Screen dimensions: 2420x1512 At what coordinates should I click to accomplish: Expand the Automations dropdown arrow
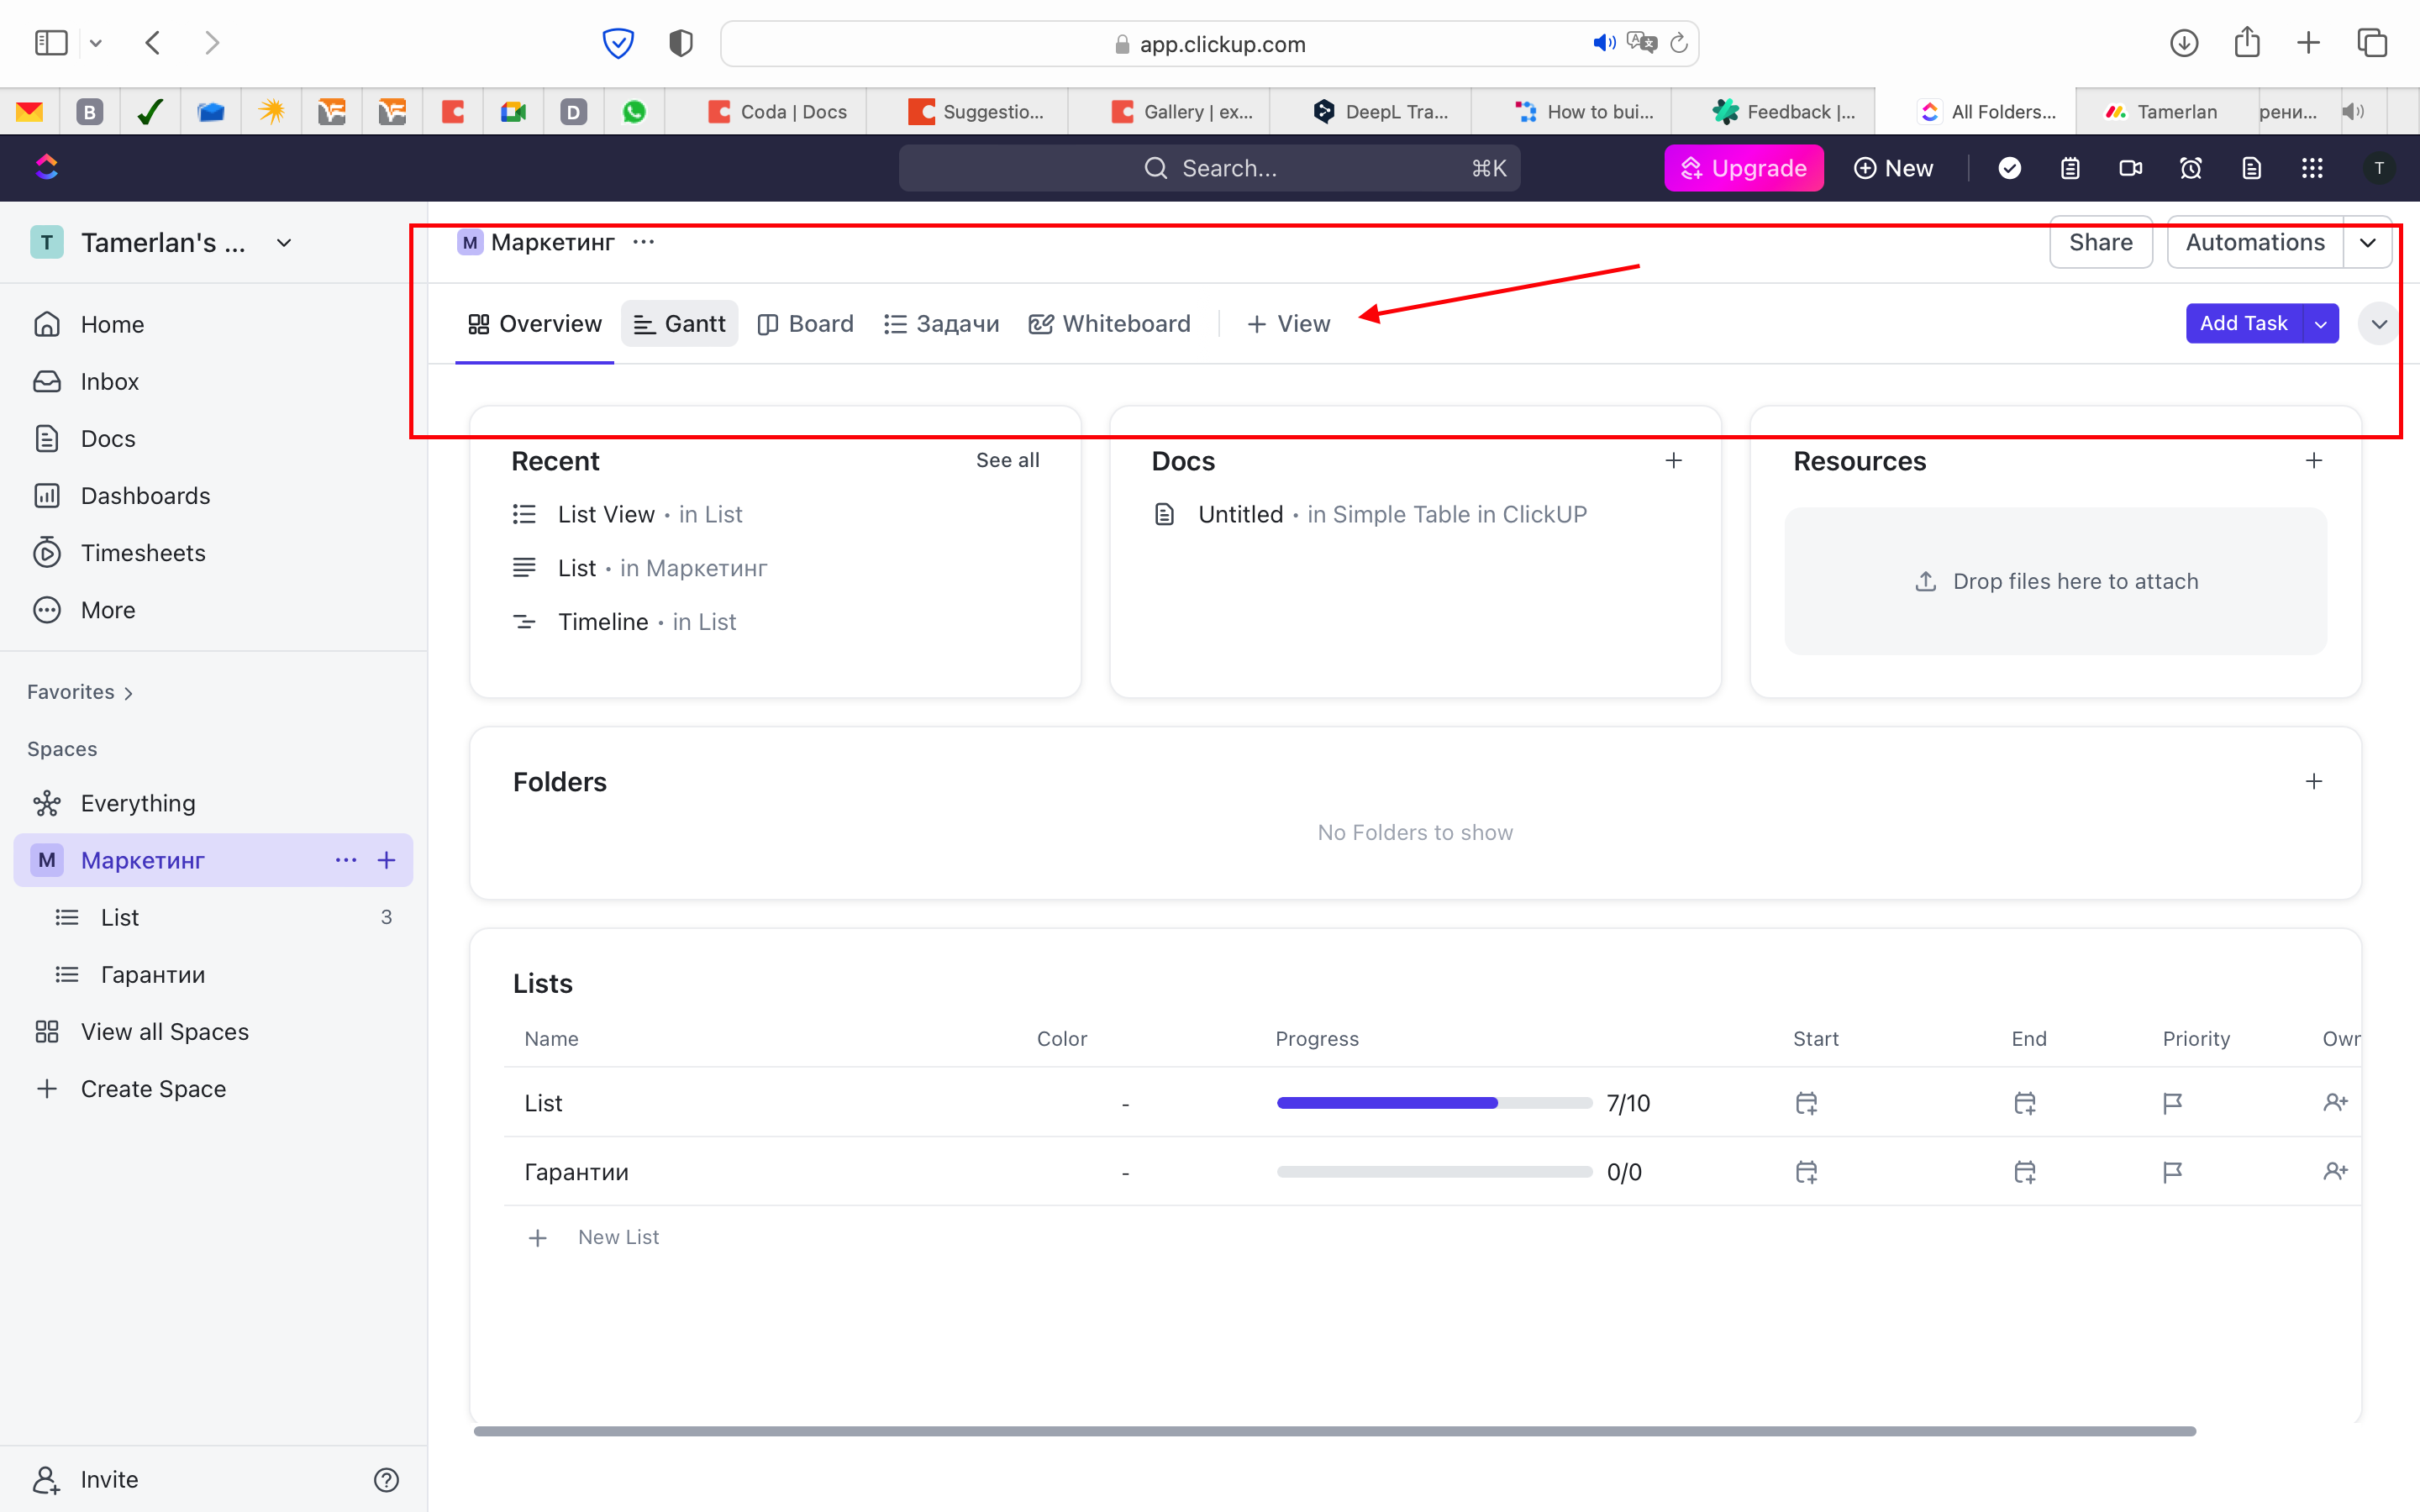point(2367,243)
